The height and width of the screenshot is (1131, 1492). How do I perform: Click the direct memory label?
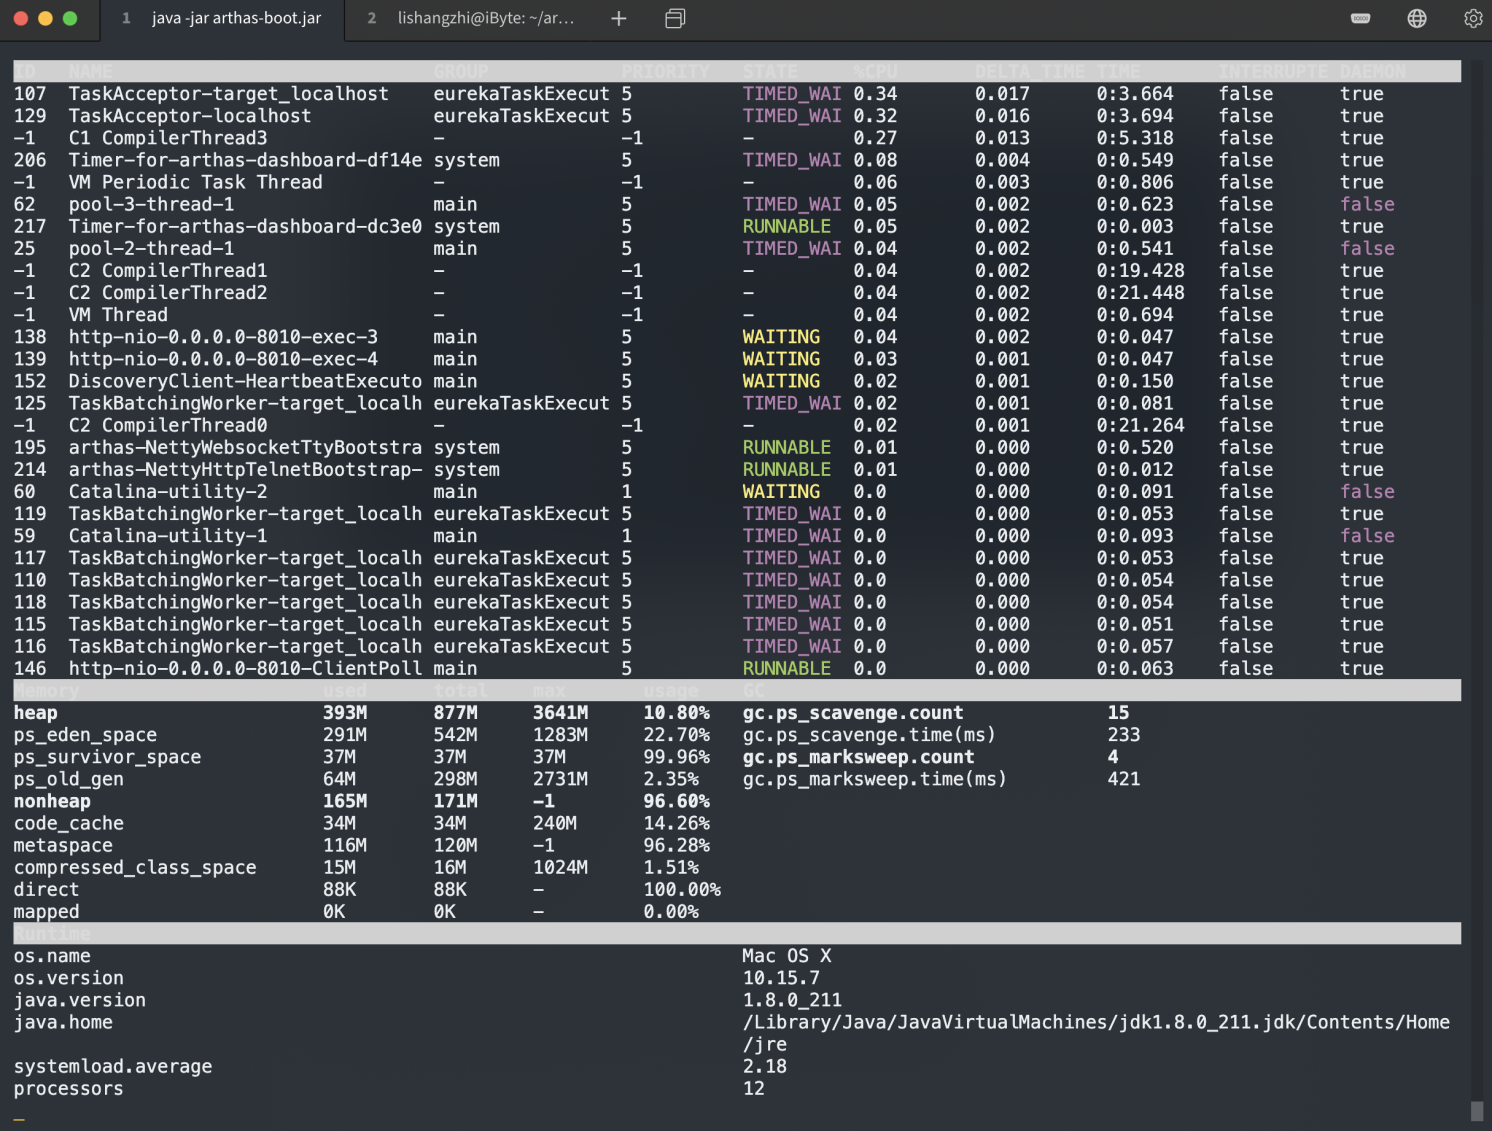46,889
